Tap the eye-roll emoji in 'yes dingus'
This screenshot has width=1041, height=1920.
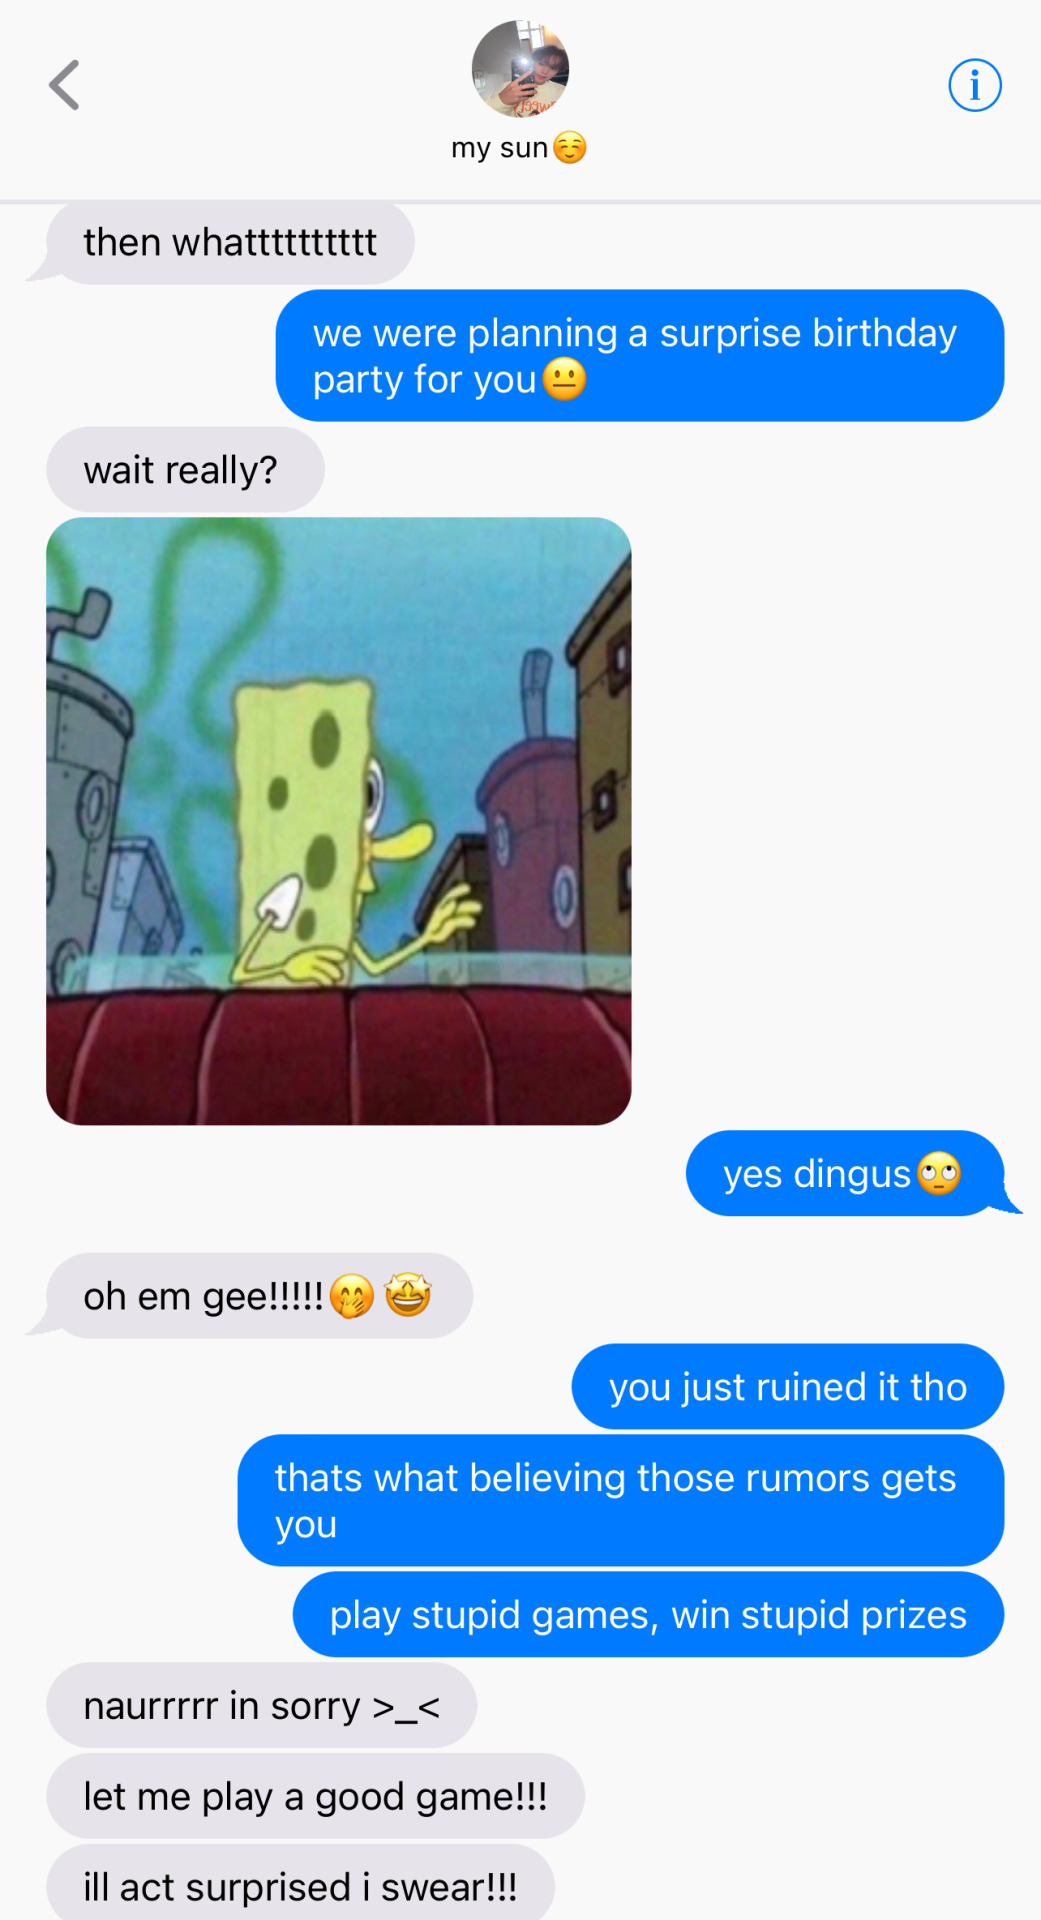click(x=939, y=1174)
